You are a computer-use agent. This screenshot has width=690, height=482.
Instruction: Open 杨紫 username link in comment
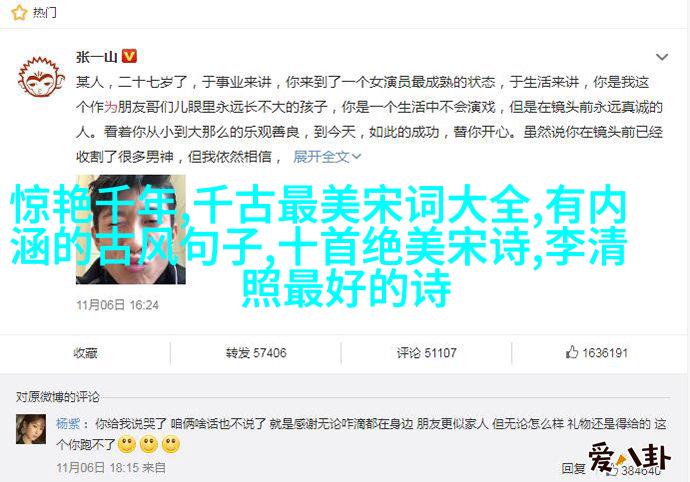click(68, 423)
